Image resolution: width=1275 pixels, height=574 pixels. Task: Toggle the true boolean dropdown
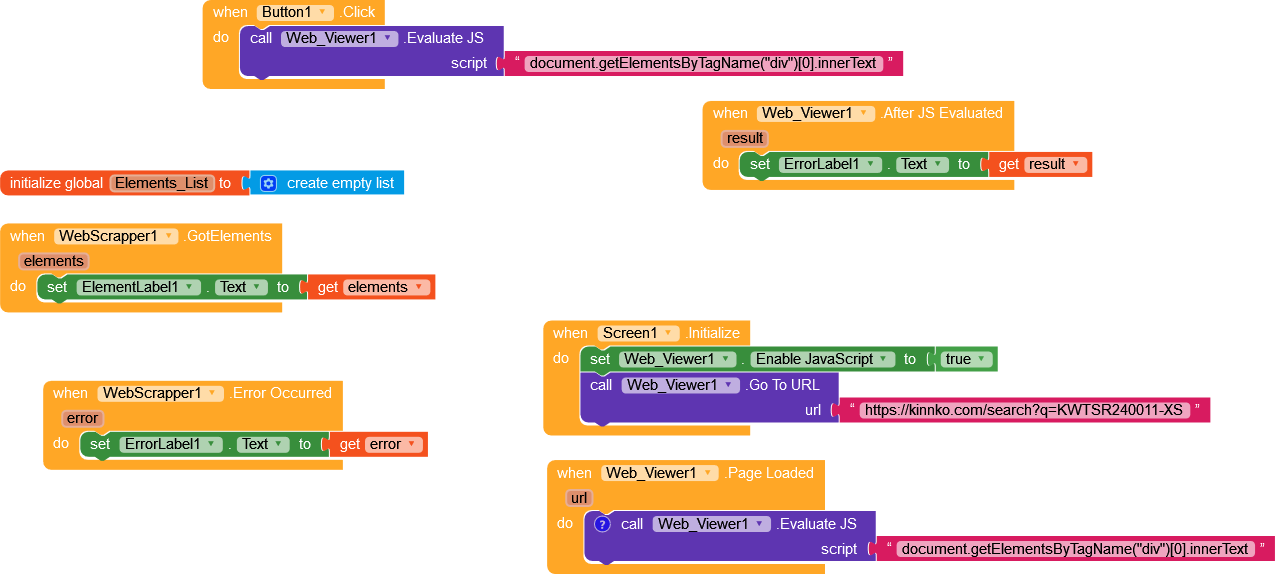click(968, 359)
